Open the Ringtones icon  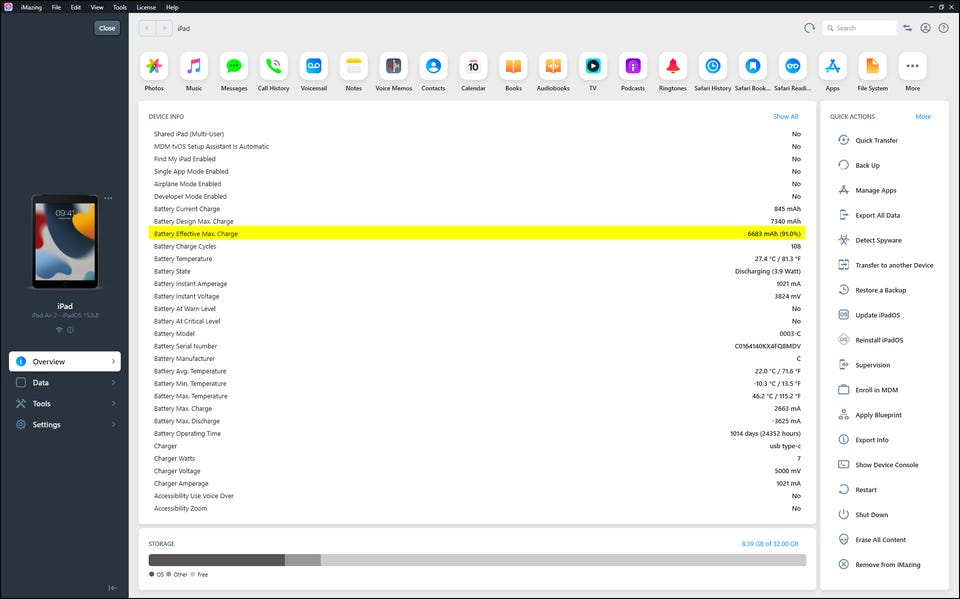tap(673, 66)
